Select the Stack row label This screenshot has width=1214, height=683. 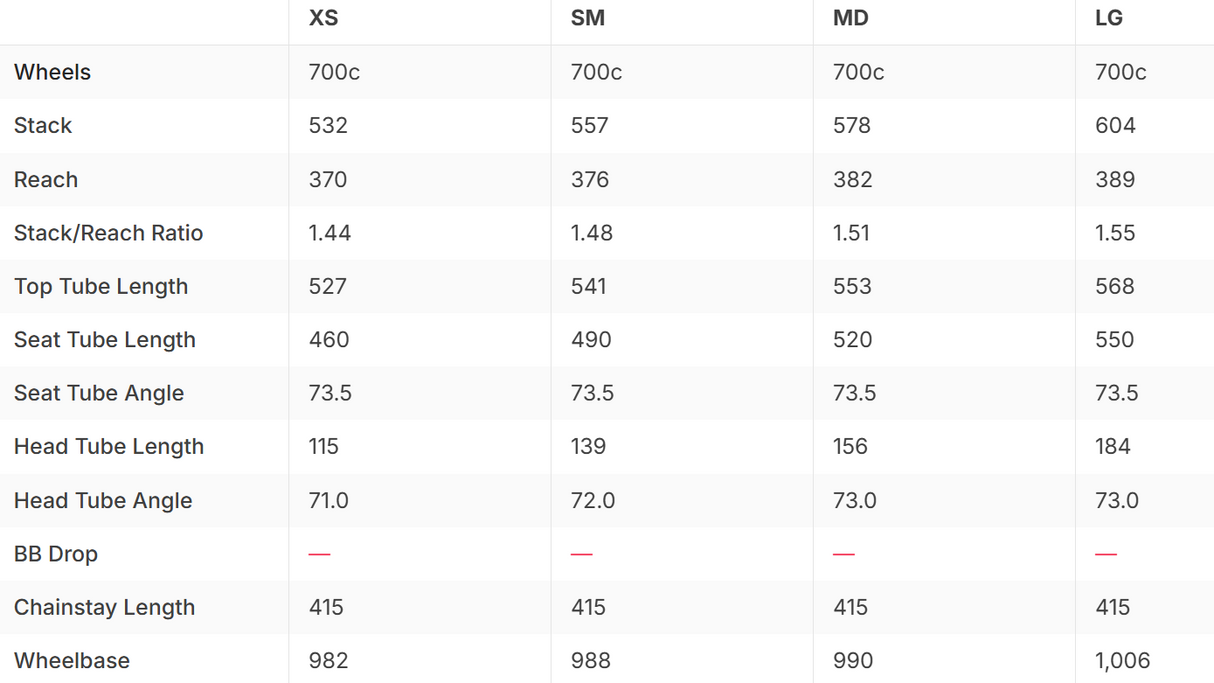click(43, 126)
